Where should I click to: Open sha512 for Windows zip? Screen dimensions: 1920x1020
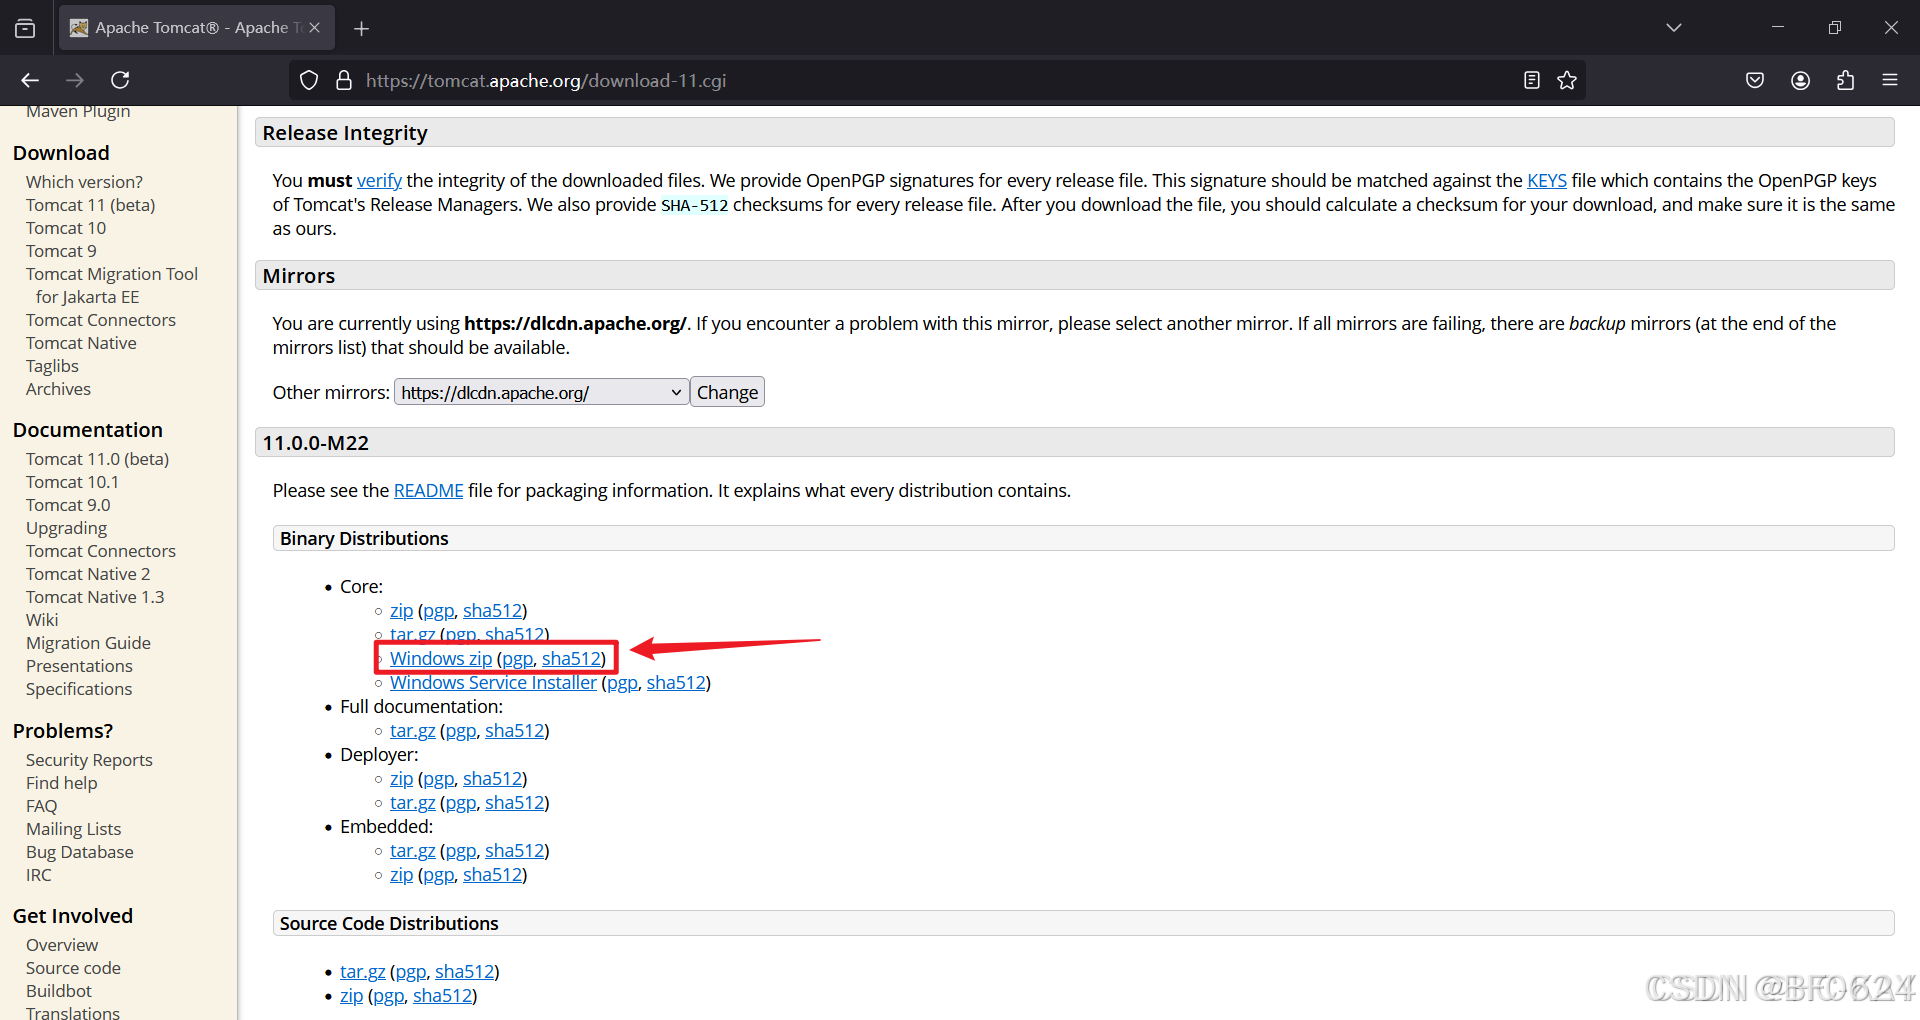click(572, 658)
